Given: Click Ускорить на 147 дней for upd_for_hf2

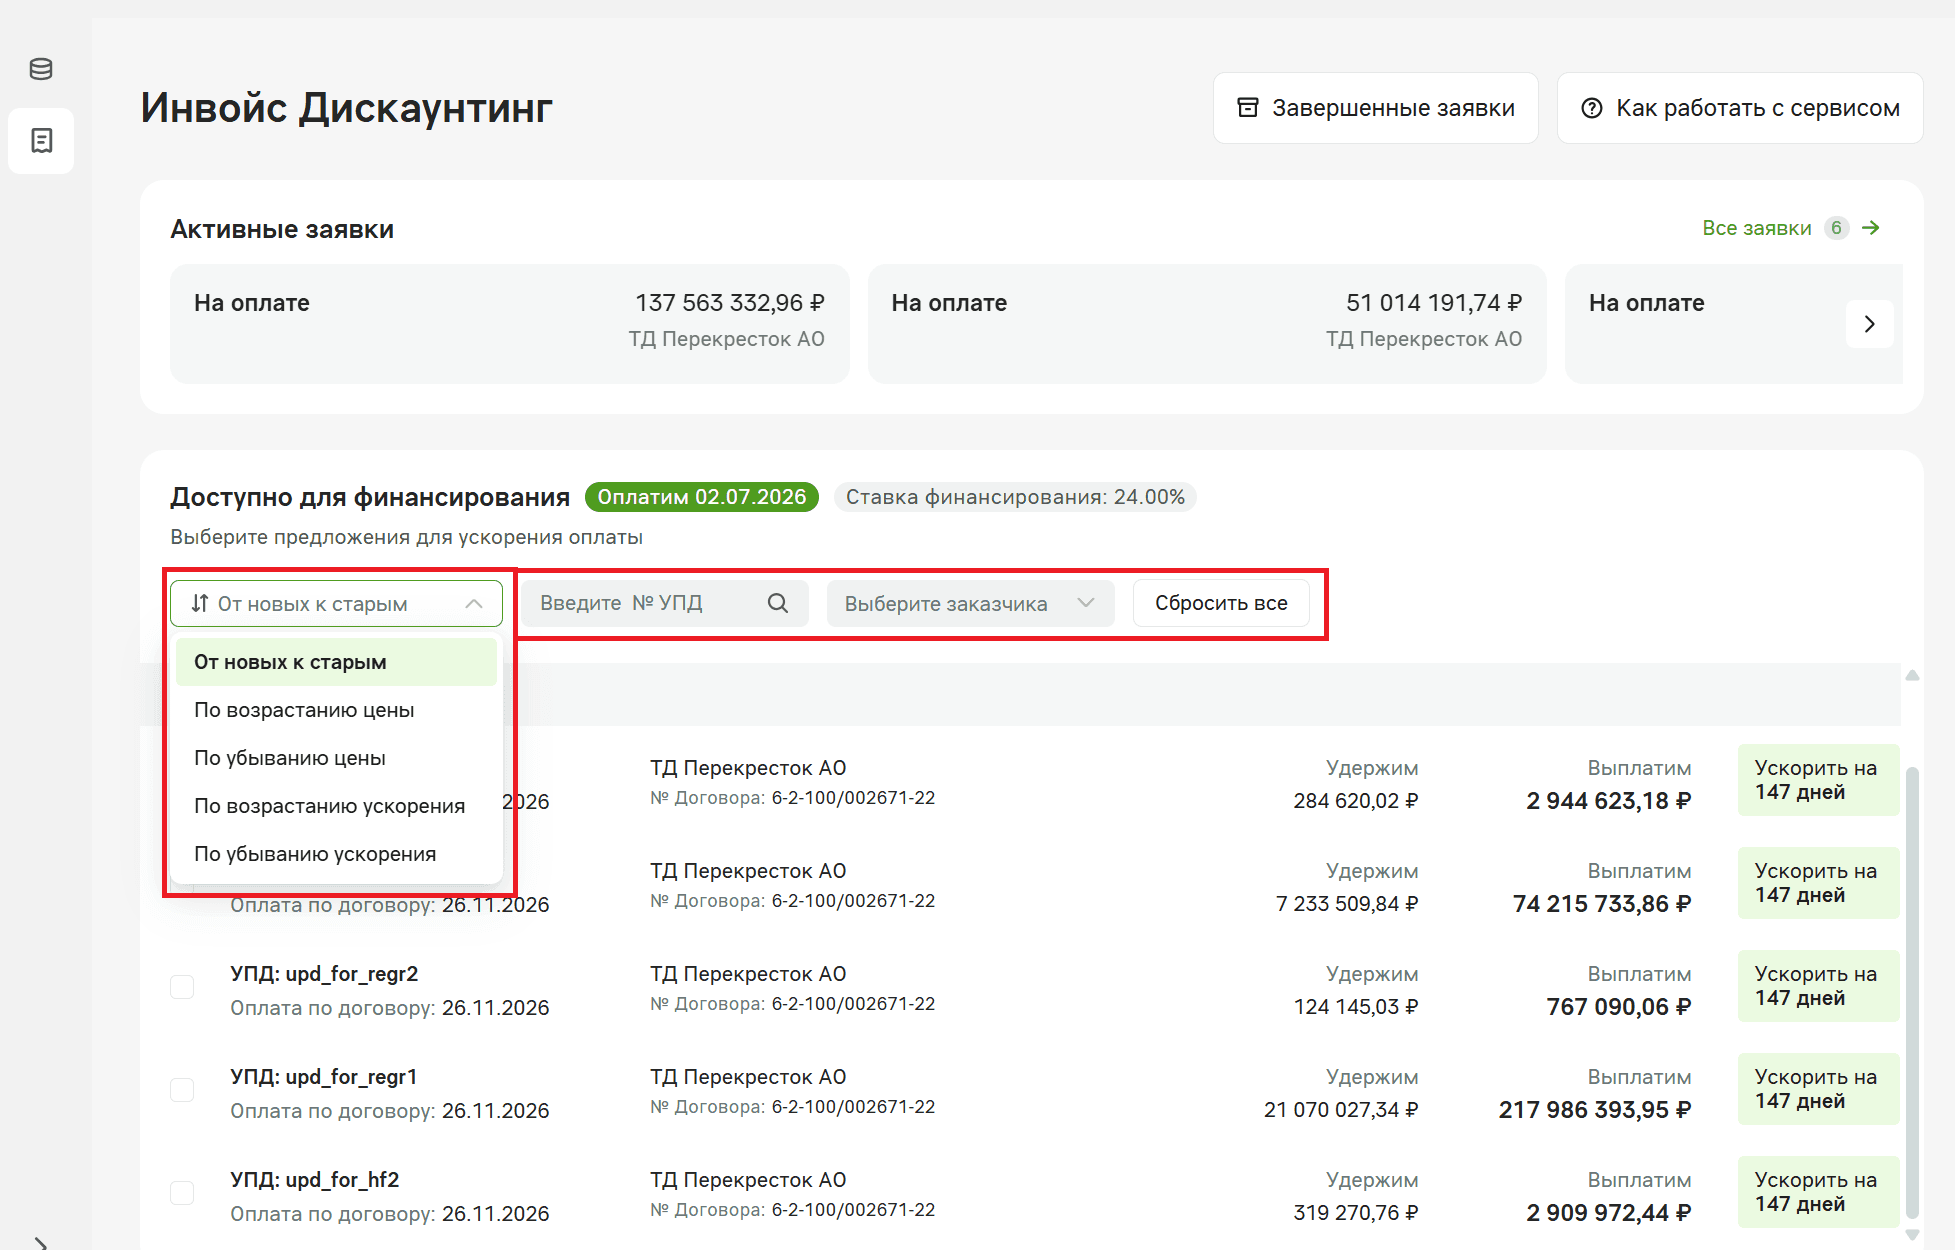Looking at the screenshot, I should tap(1818, 1192).
